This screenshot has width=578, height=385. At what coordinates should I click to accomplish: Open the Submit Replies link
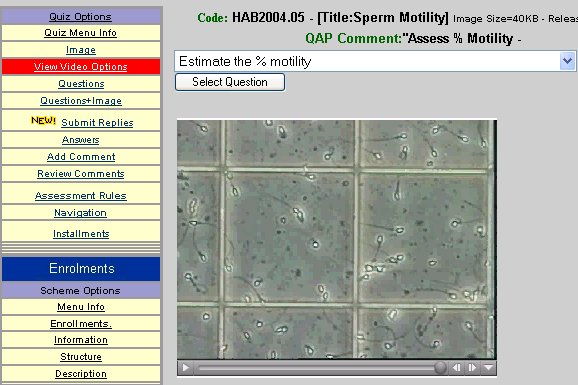point(97,123)
